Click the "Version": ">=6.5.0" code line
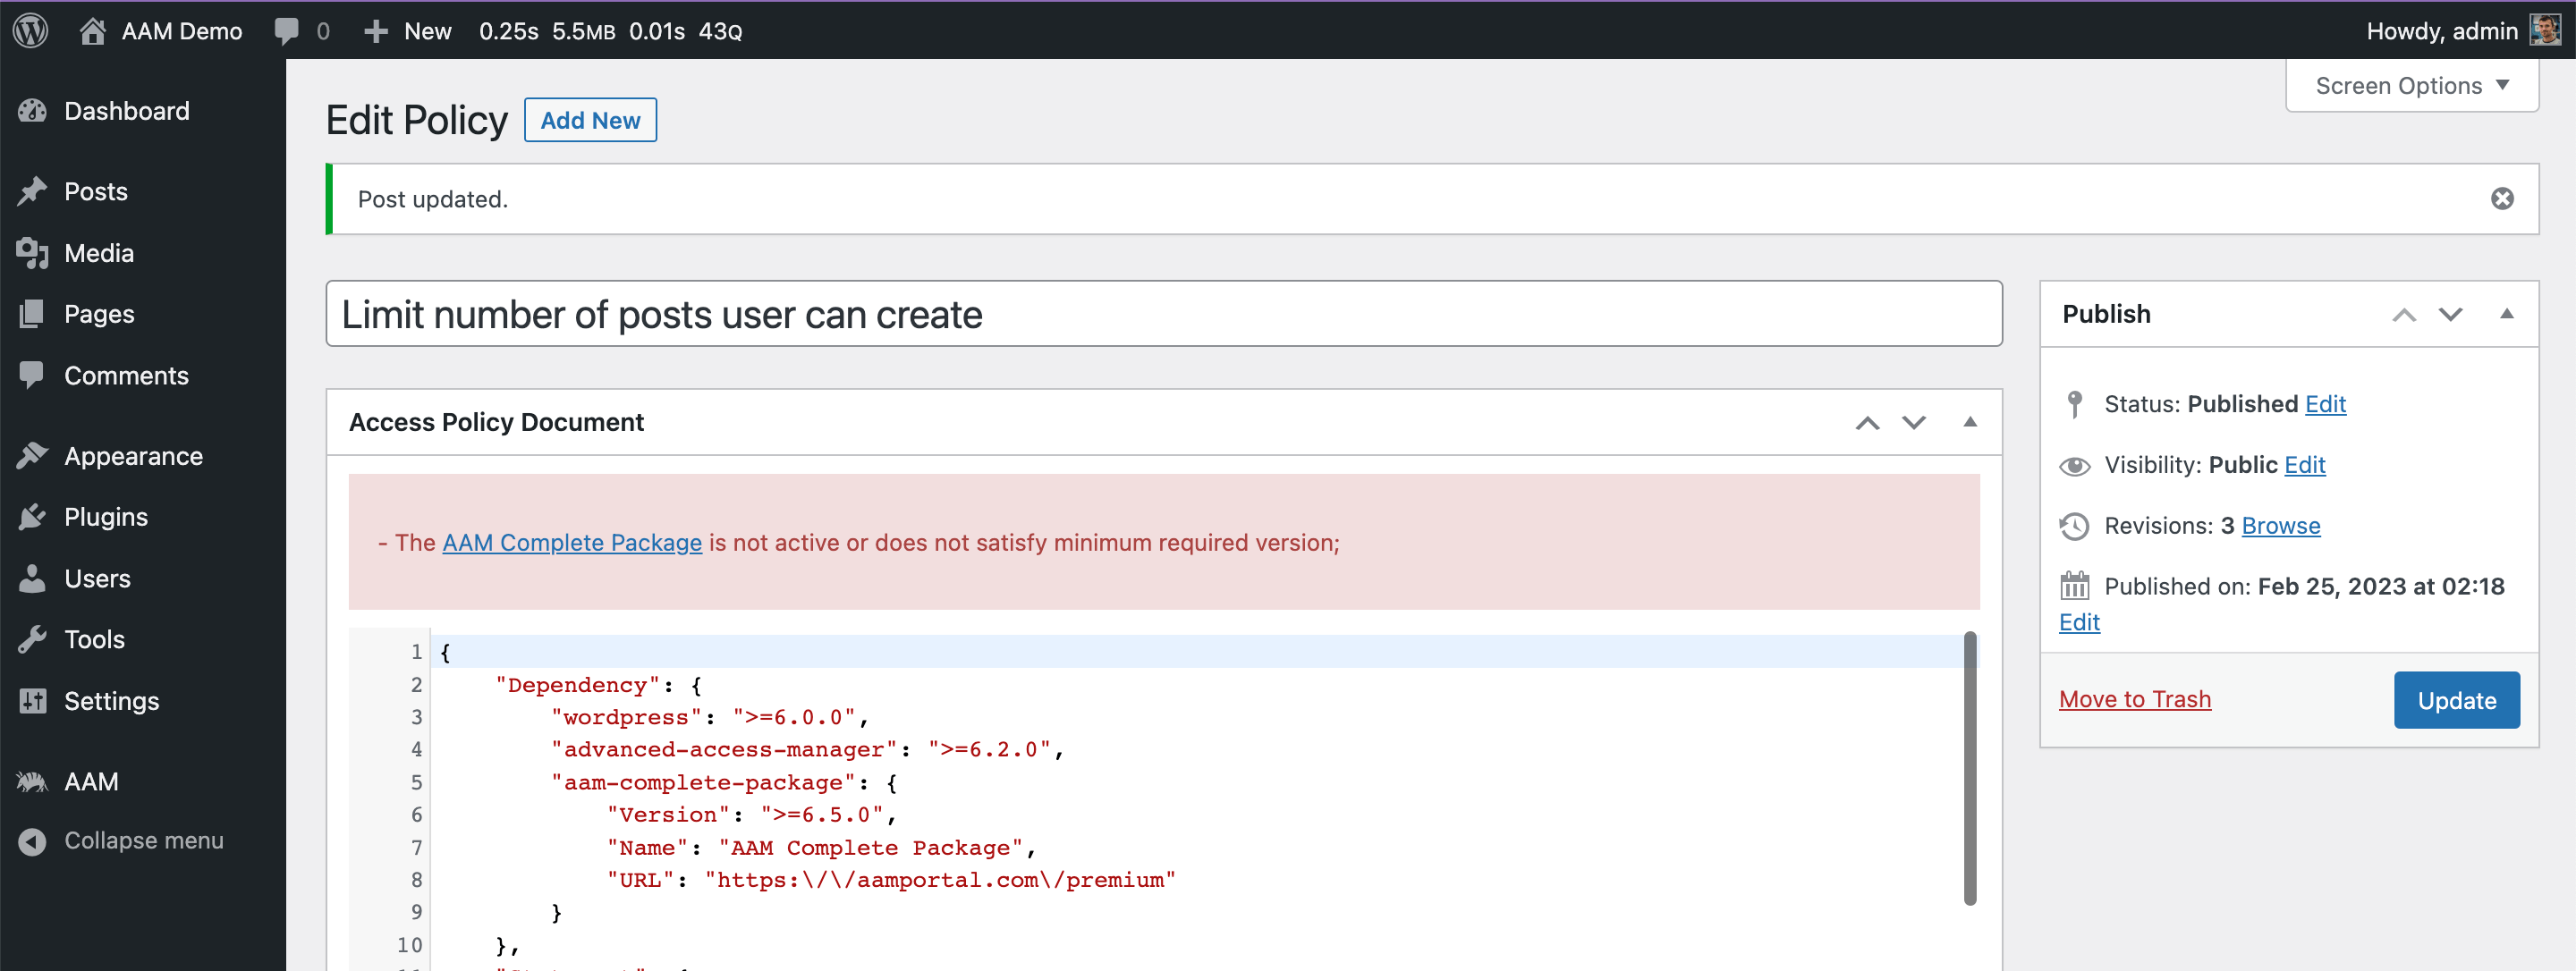The width and height of the screenshot is (2576, 971). coord(751,815)
